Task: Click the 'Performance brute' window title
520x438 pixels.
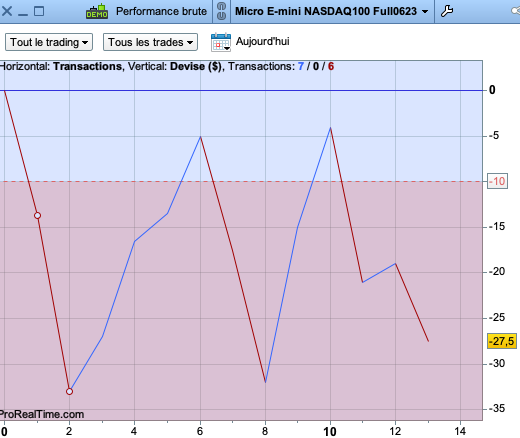Action: click(x=161, y=11)
